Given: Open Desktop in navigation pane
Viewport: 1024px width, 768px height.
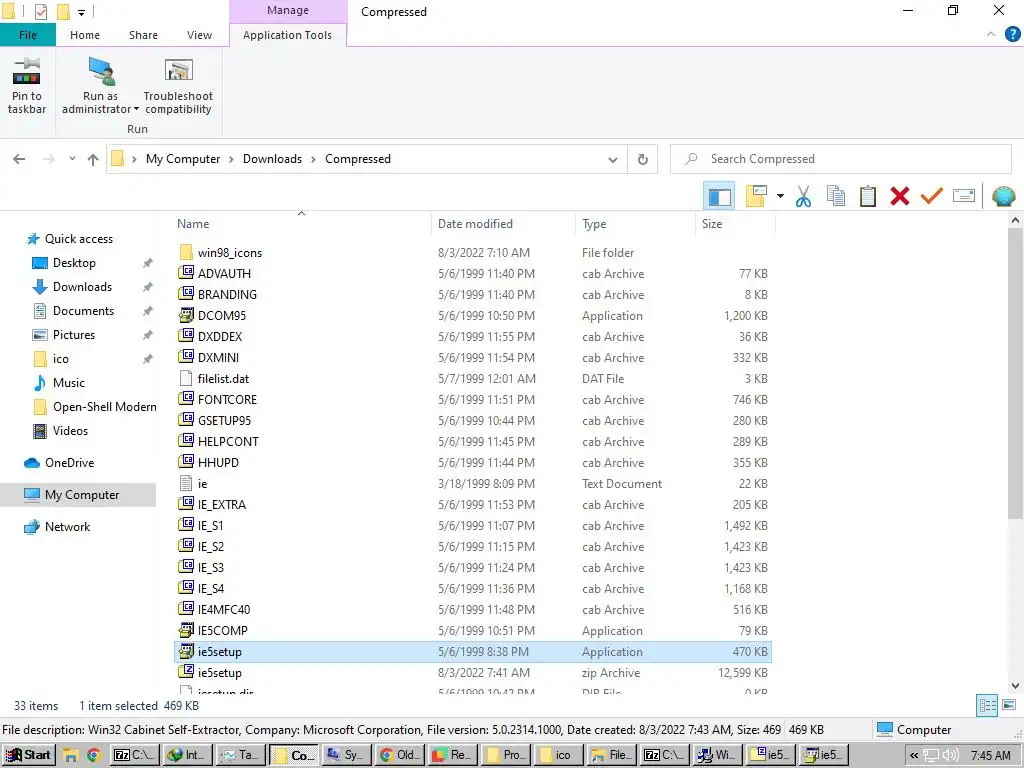Looking at the screenshot, I should [x=74, y=263].
